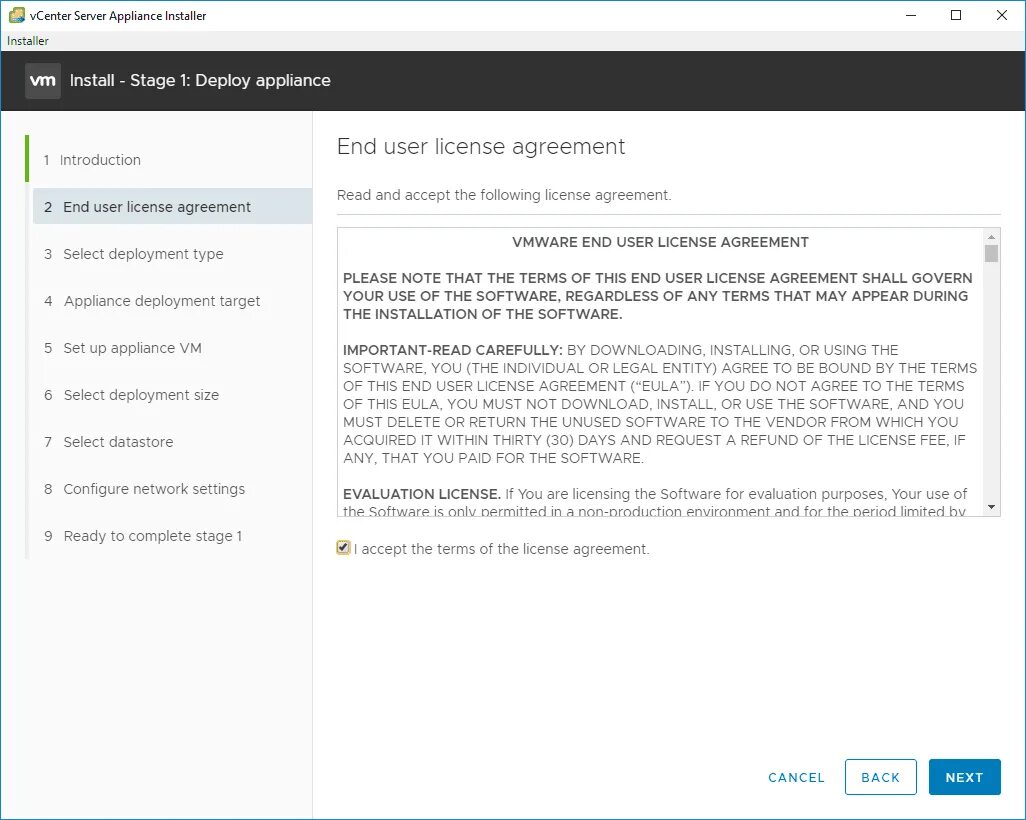Click the vCenter installer title bar icon
1026x820 pixels.
click(x=16, y=15)
